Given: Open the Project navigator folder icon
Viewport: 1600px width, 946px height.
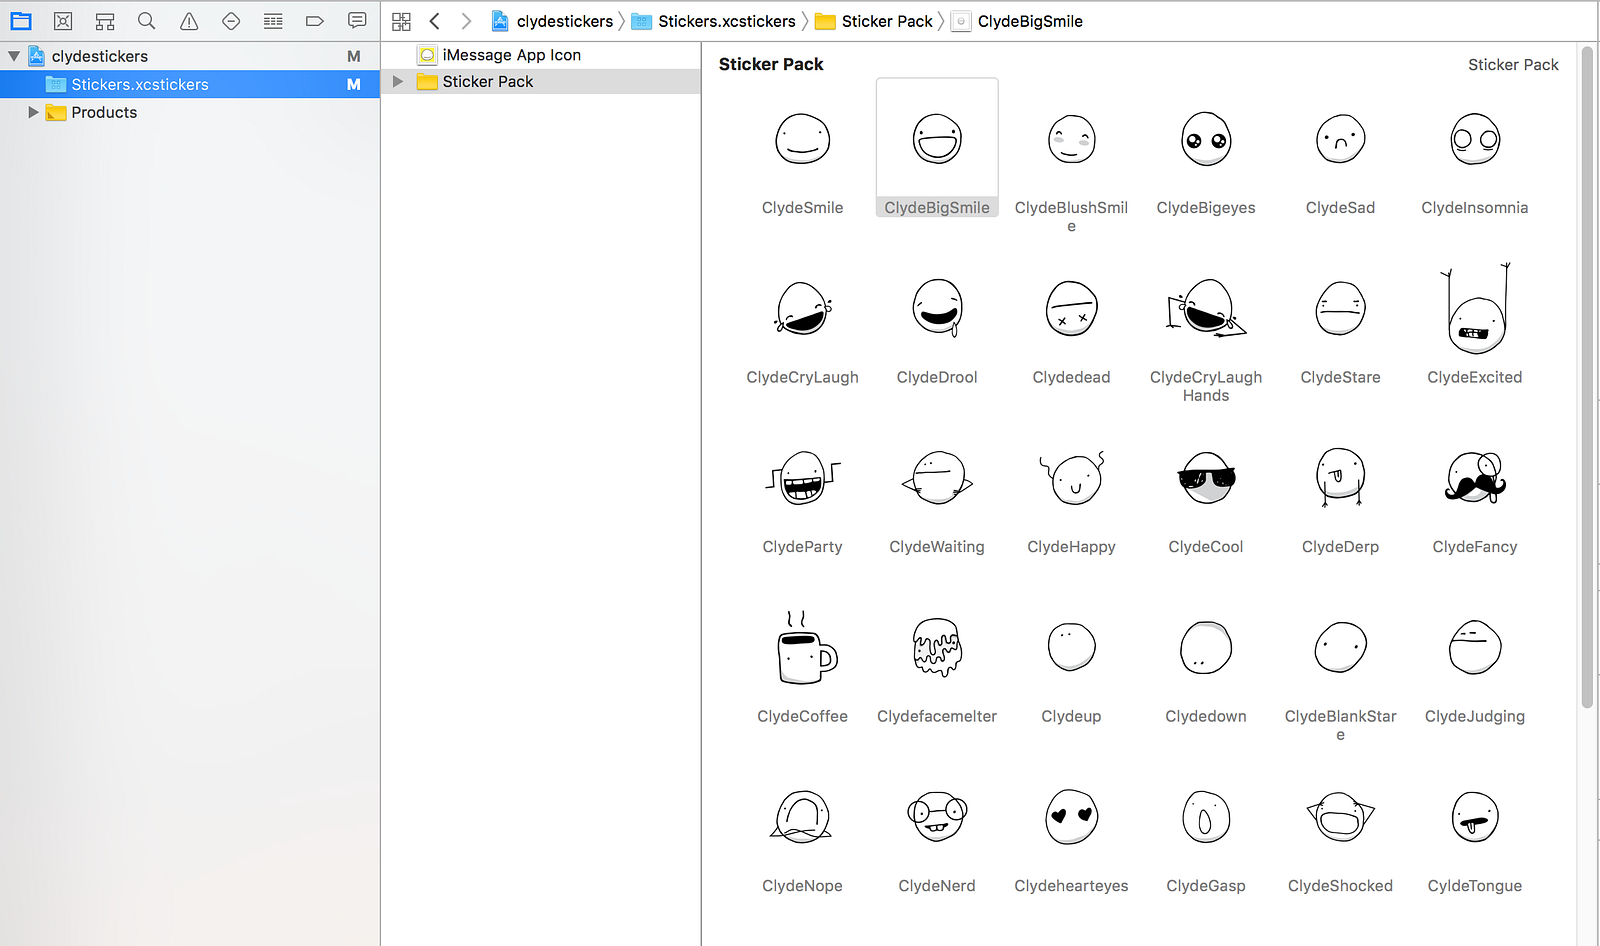Looking at the screenshot, I should (x=21, y=21).
